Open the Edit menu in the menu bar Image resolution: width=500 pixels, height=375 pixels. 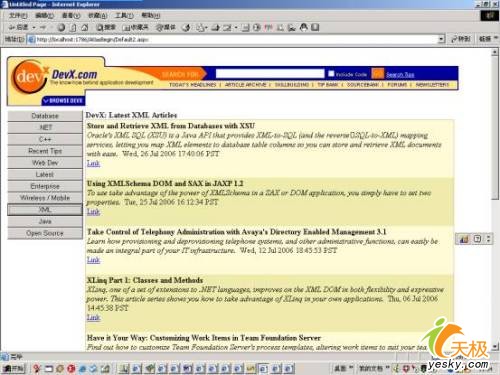click(44, 15)
